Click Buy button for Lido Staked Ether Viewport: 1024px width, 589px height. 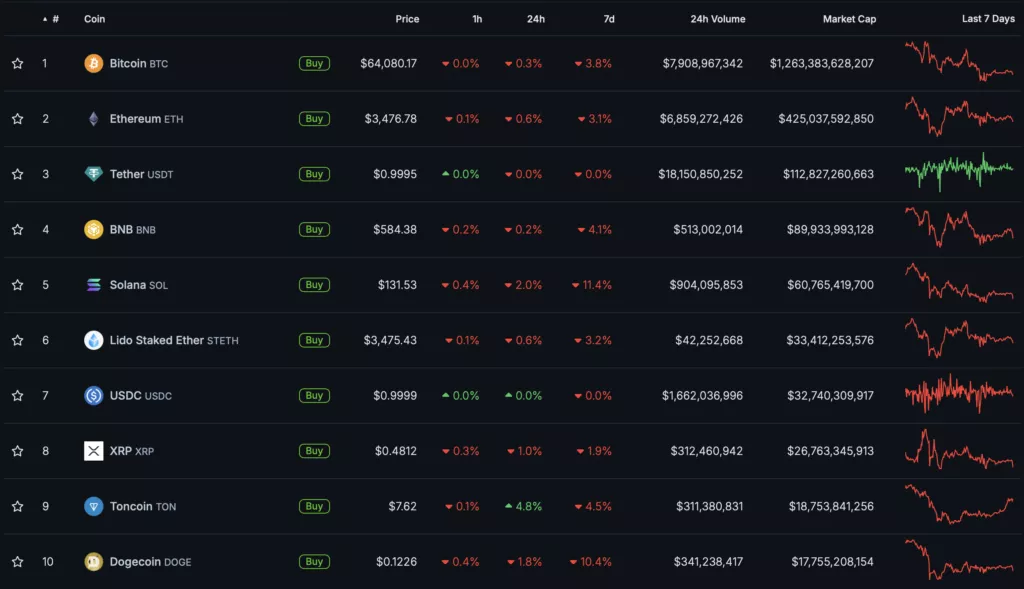point(314,340)
